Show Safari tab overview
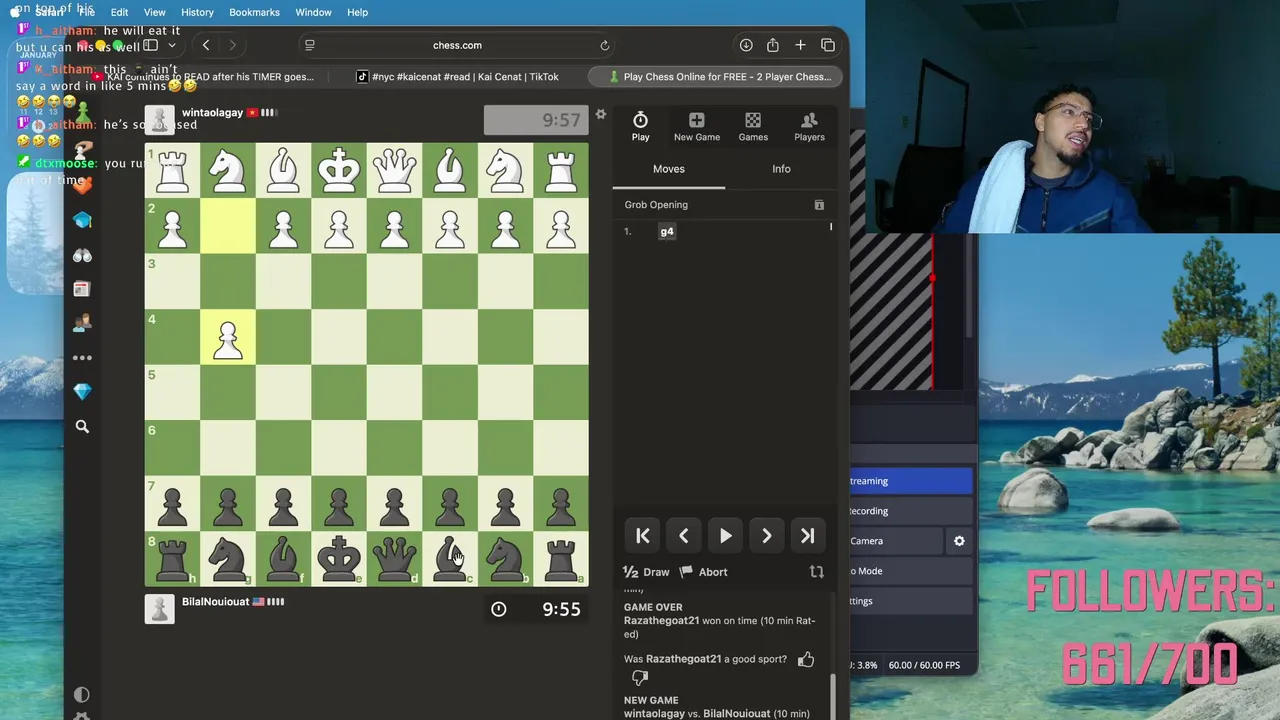1280x720 pixels. click(x=828, y=45)
